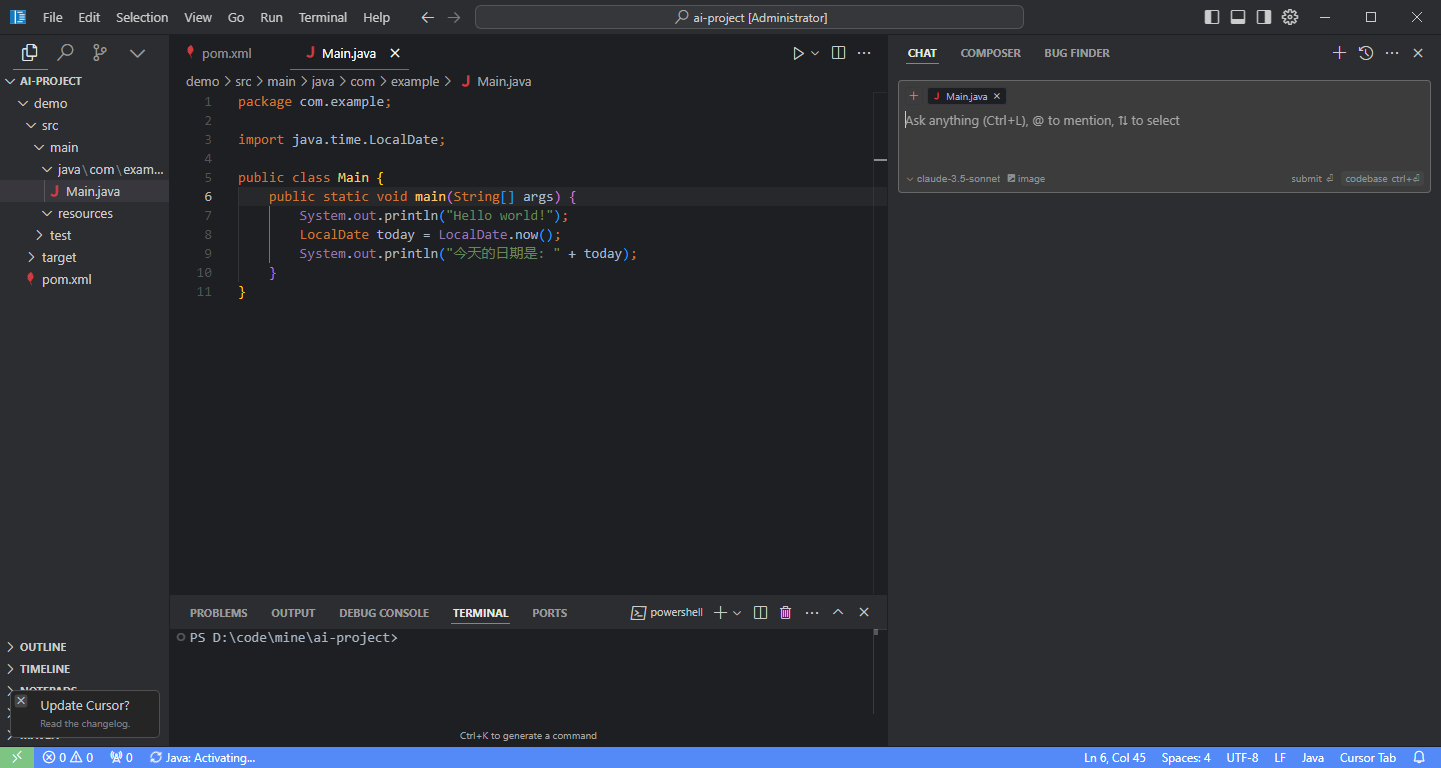Open chat panel more options ellipsis

[1392, 53]
